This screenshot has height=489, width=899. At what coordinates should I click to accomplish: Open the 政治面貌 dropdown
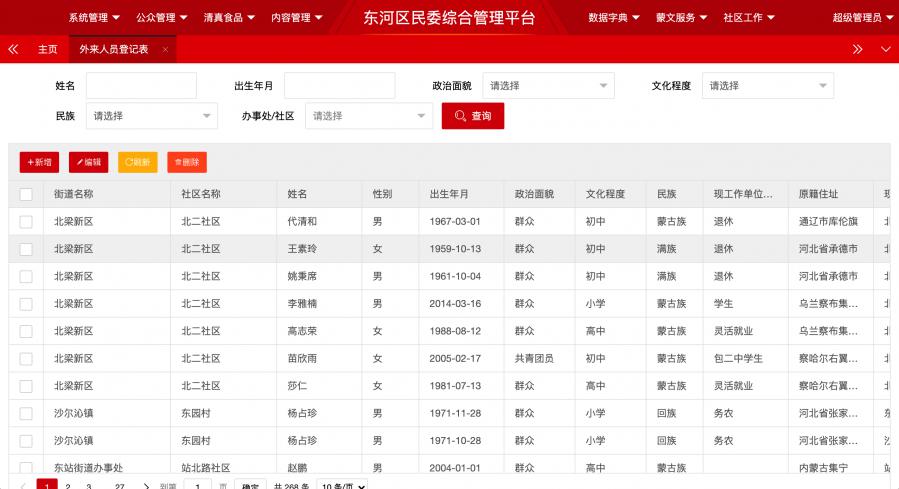coord(548,86)
